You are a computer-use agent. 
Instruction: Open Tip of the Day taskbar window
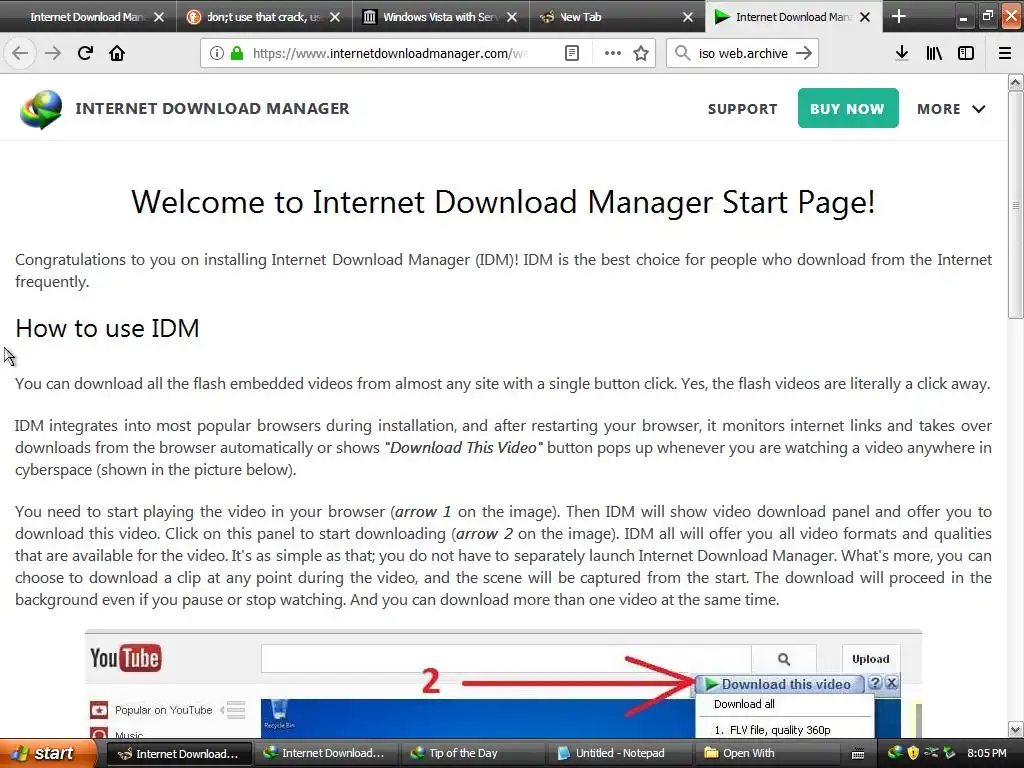(471, 754)
